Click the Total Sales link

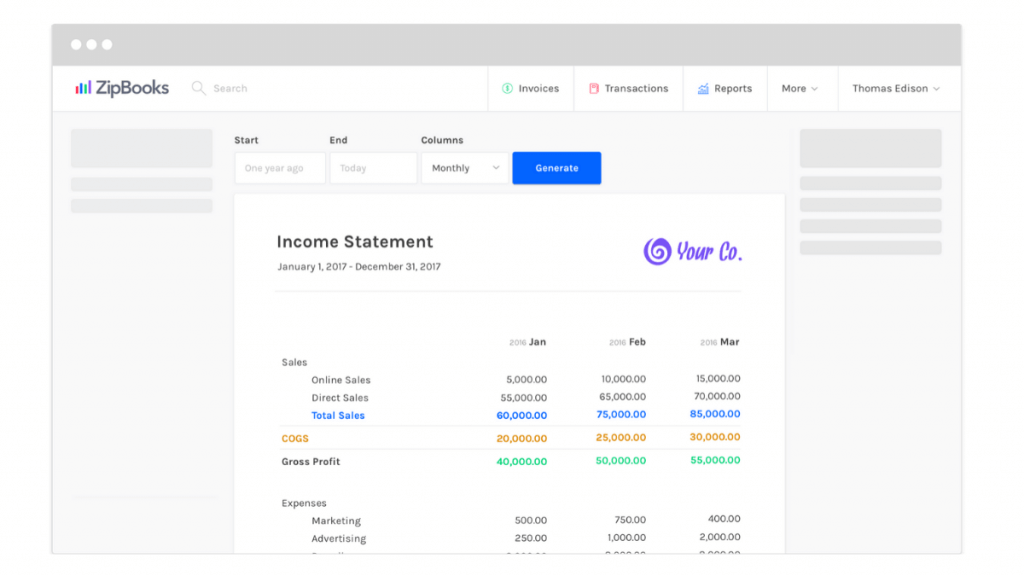click(338, 415)
